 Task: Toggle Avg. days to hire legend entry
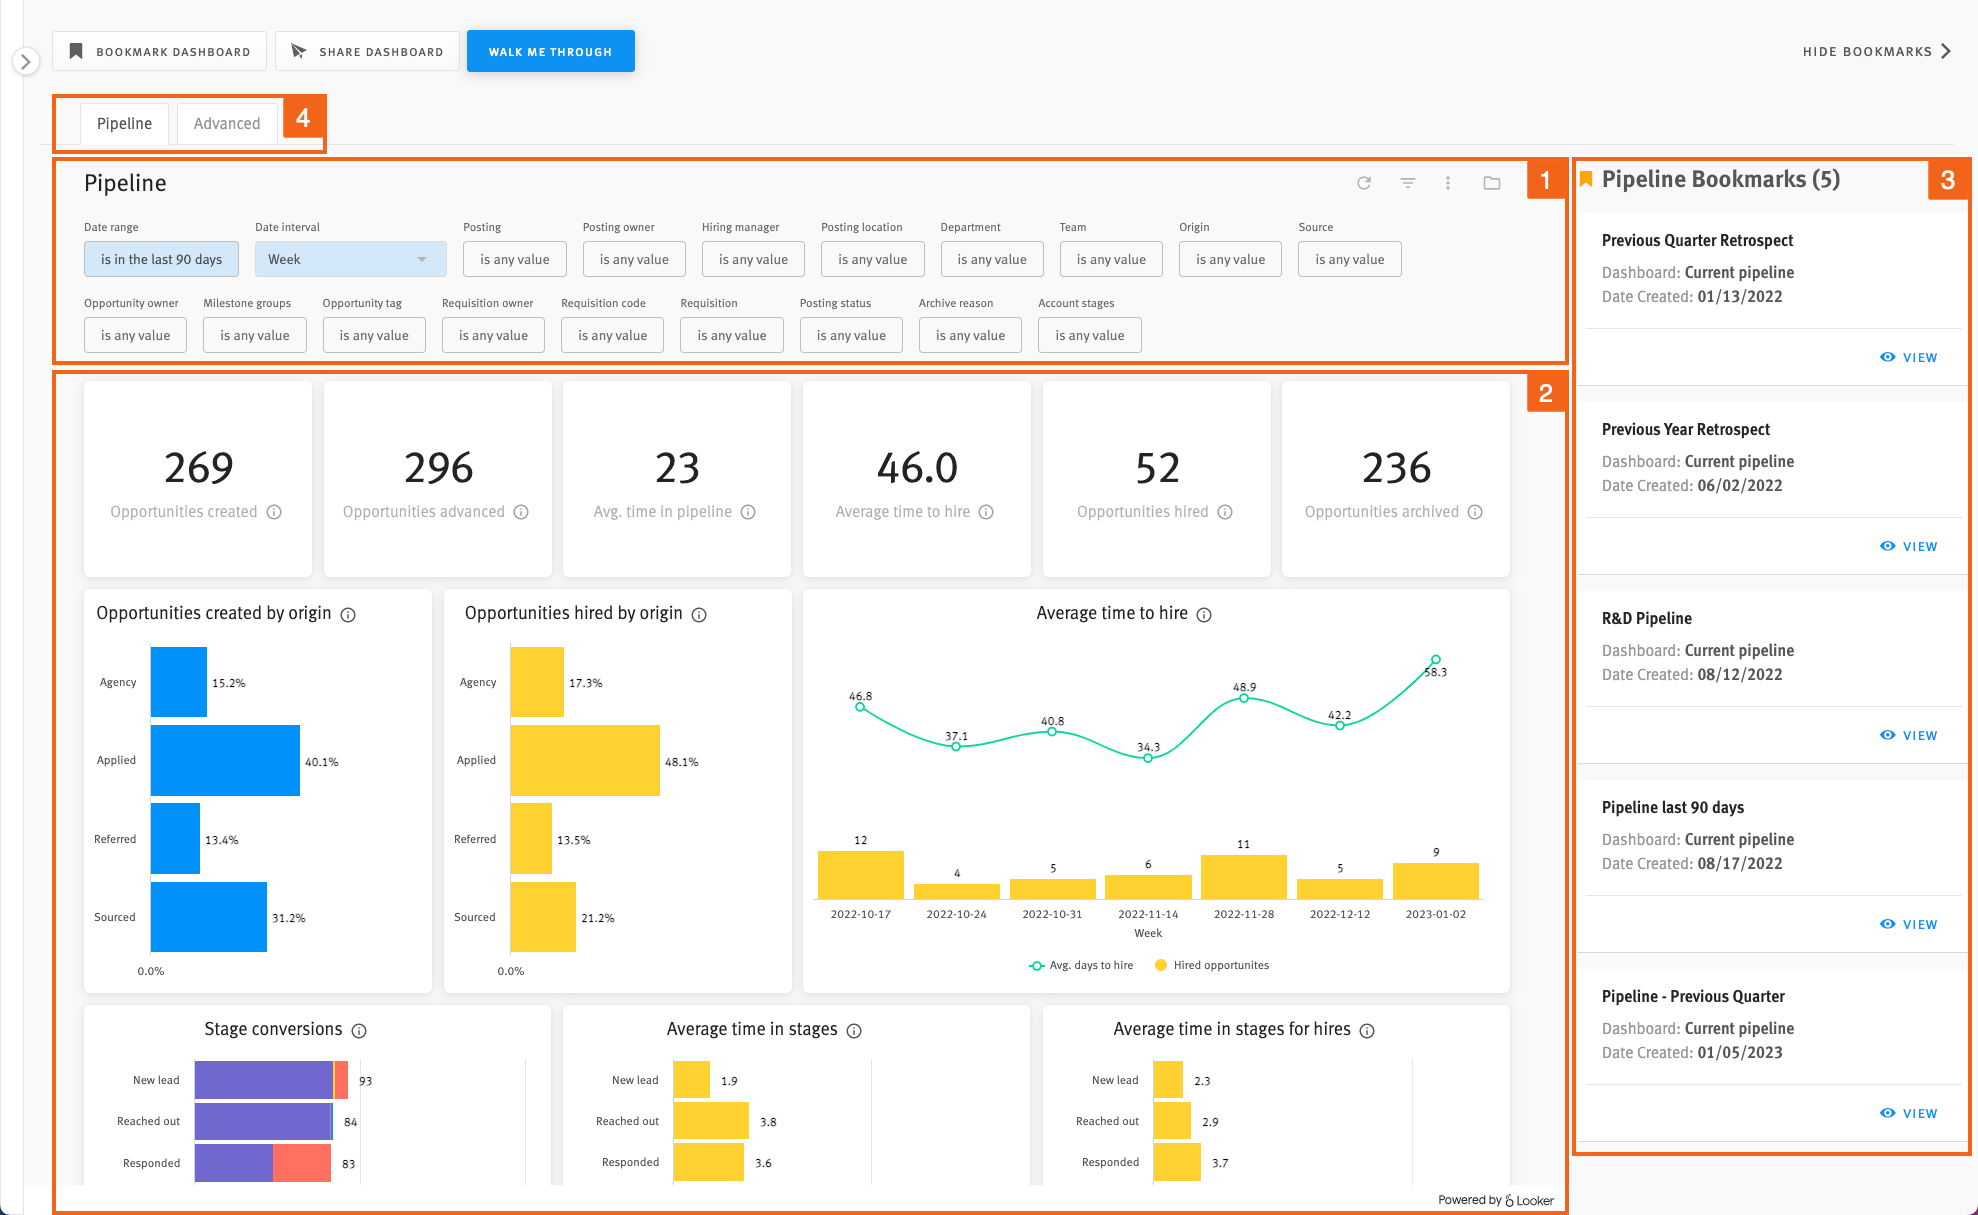click(x=1081, y=965)
